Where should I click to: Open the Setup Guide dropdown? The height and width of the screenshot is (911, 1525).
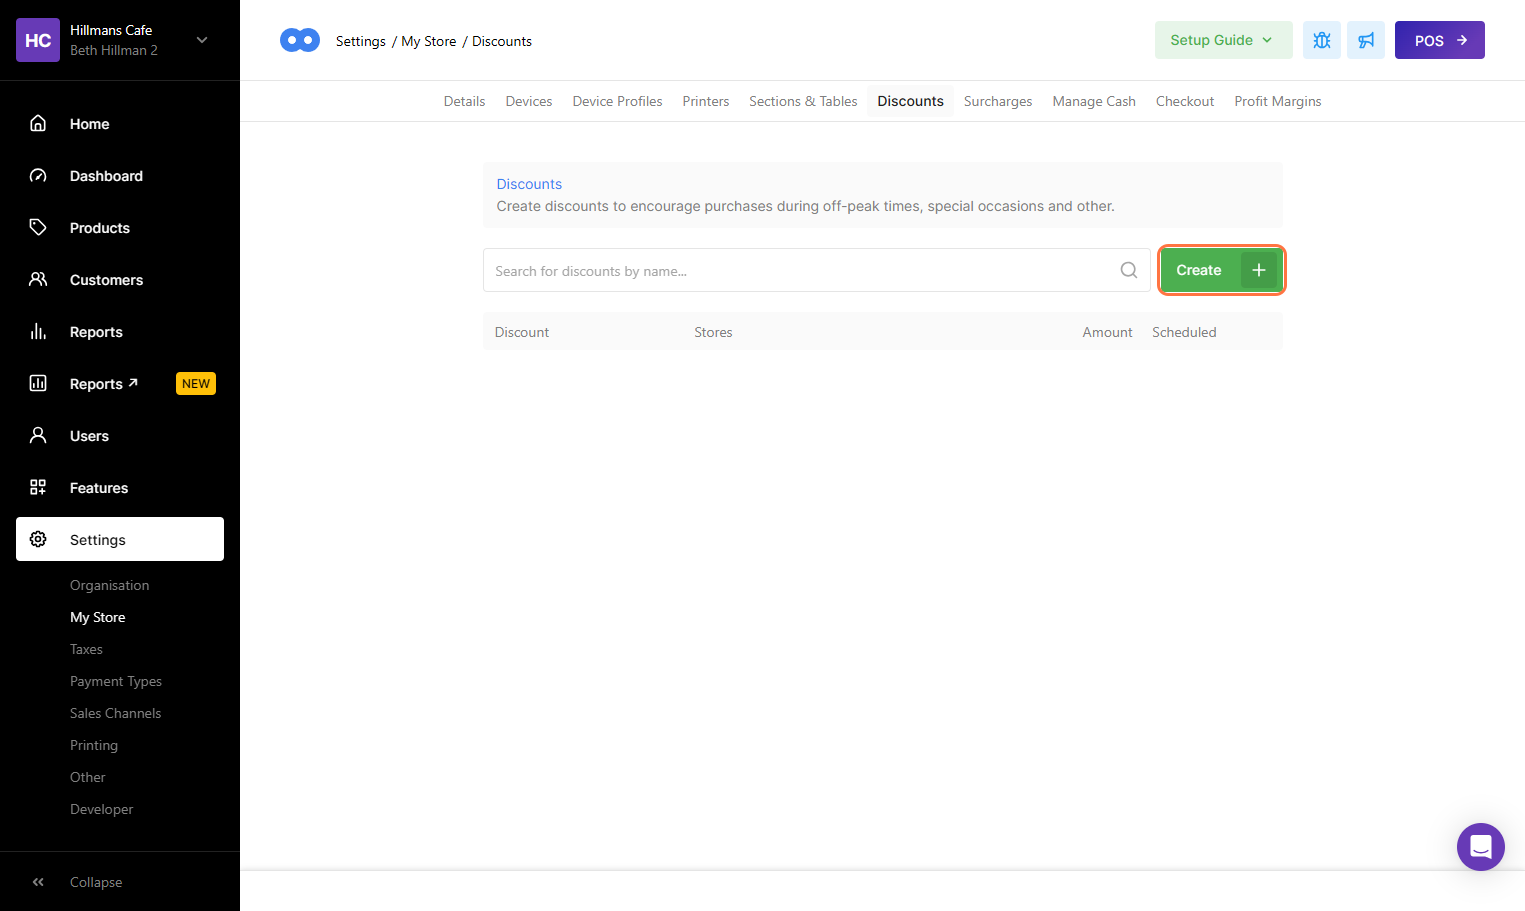coord(1222,40)
